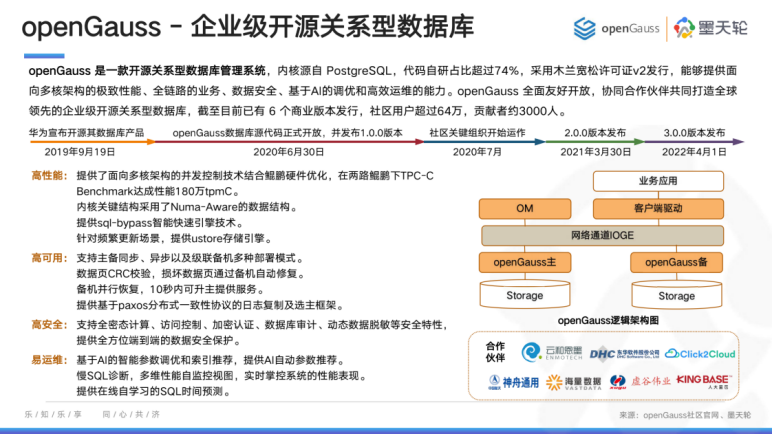Click the 2020年7月 timeline date

click(477, 152)
